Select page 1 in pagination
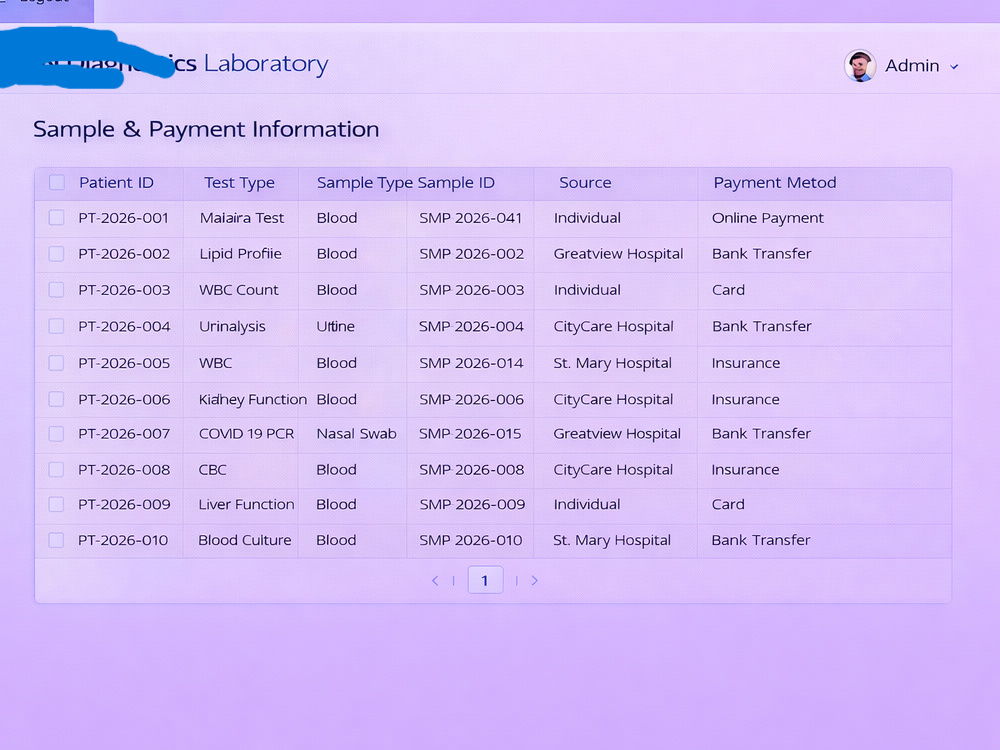 pyautogui.click(x=485, y=580)
